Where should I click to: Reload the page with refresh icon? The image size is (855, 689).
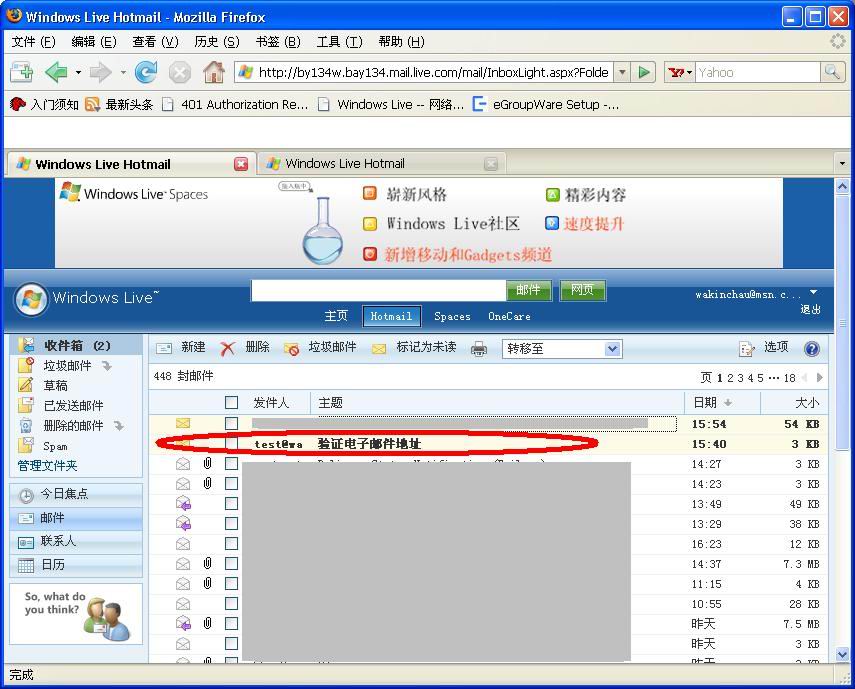click(146, 72)
